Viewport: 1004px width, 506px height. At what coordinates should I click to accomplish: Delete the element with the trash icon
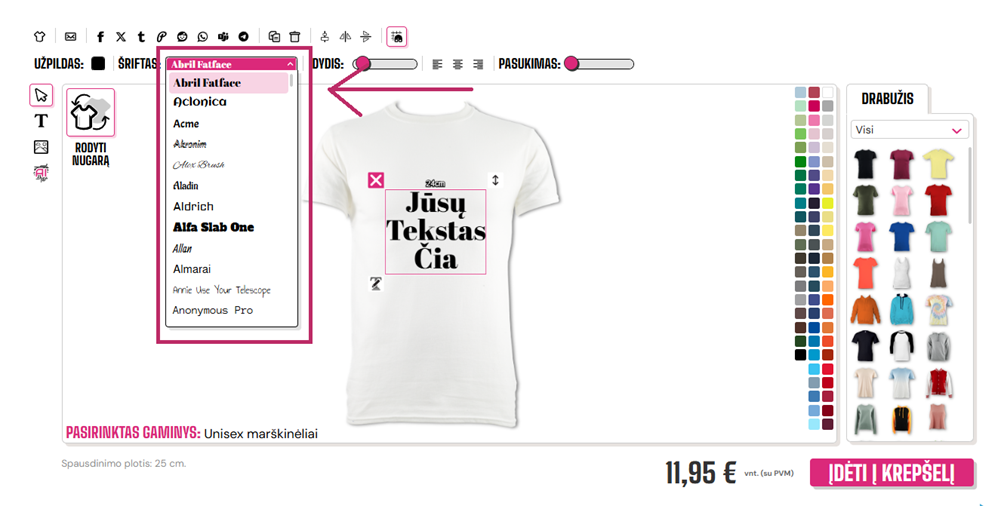[x=295, y=37]
